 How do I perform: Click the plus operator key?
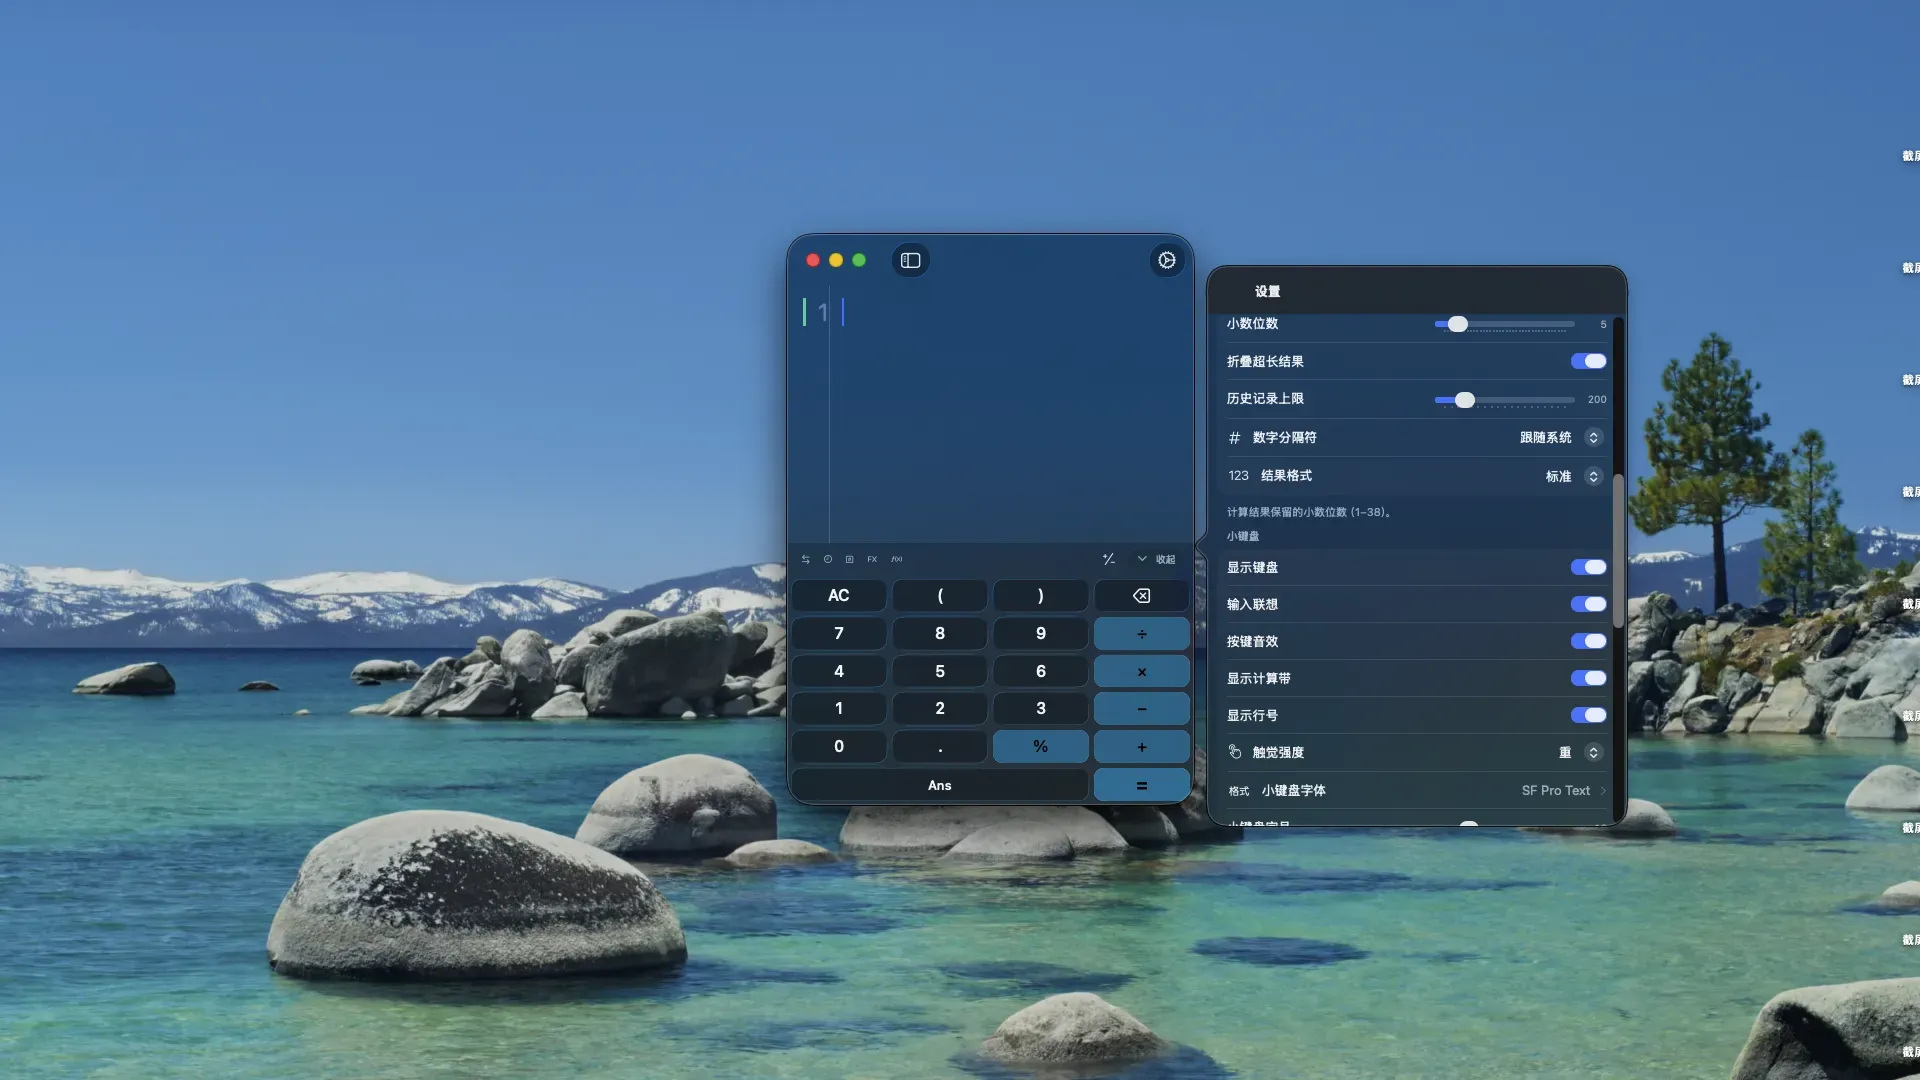point(1141,747)
